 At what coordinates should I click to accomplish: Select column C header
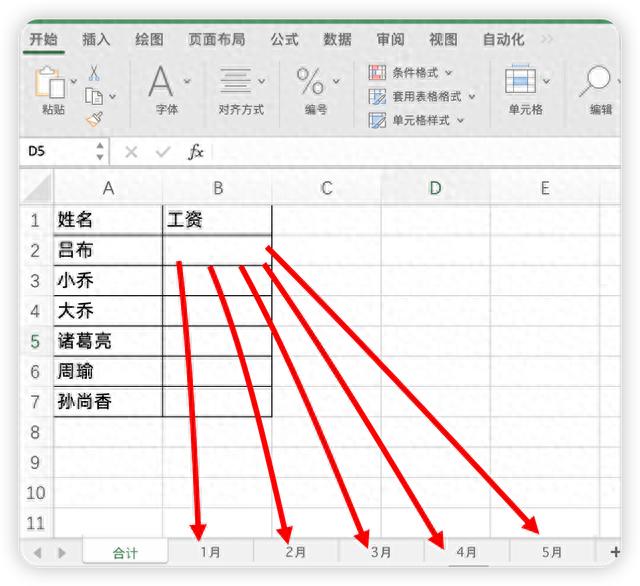[x=327, y=188]
